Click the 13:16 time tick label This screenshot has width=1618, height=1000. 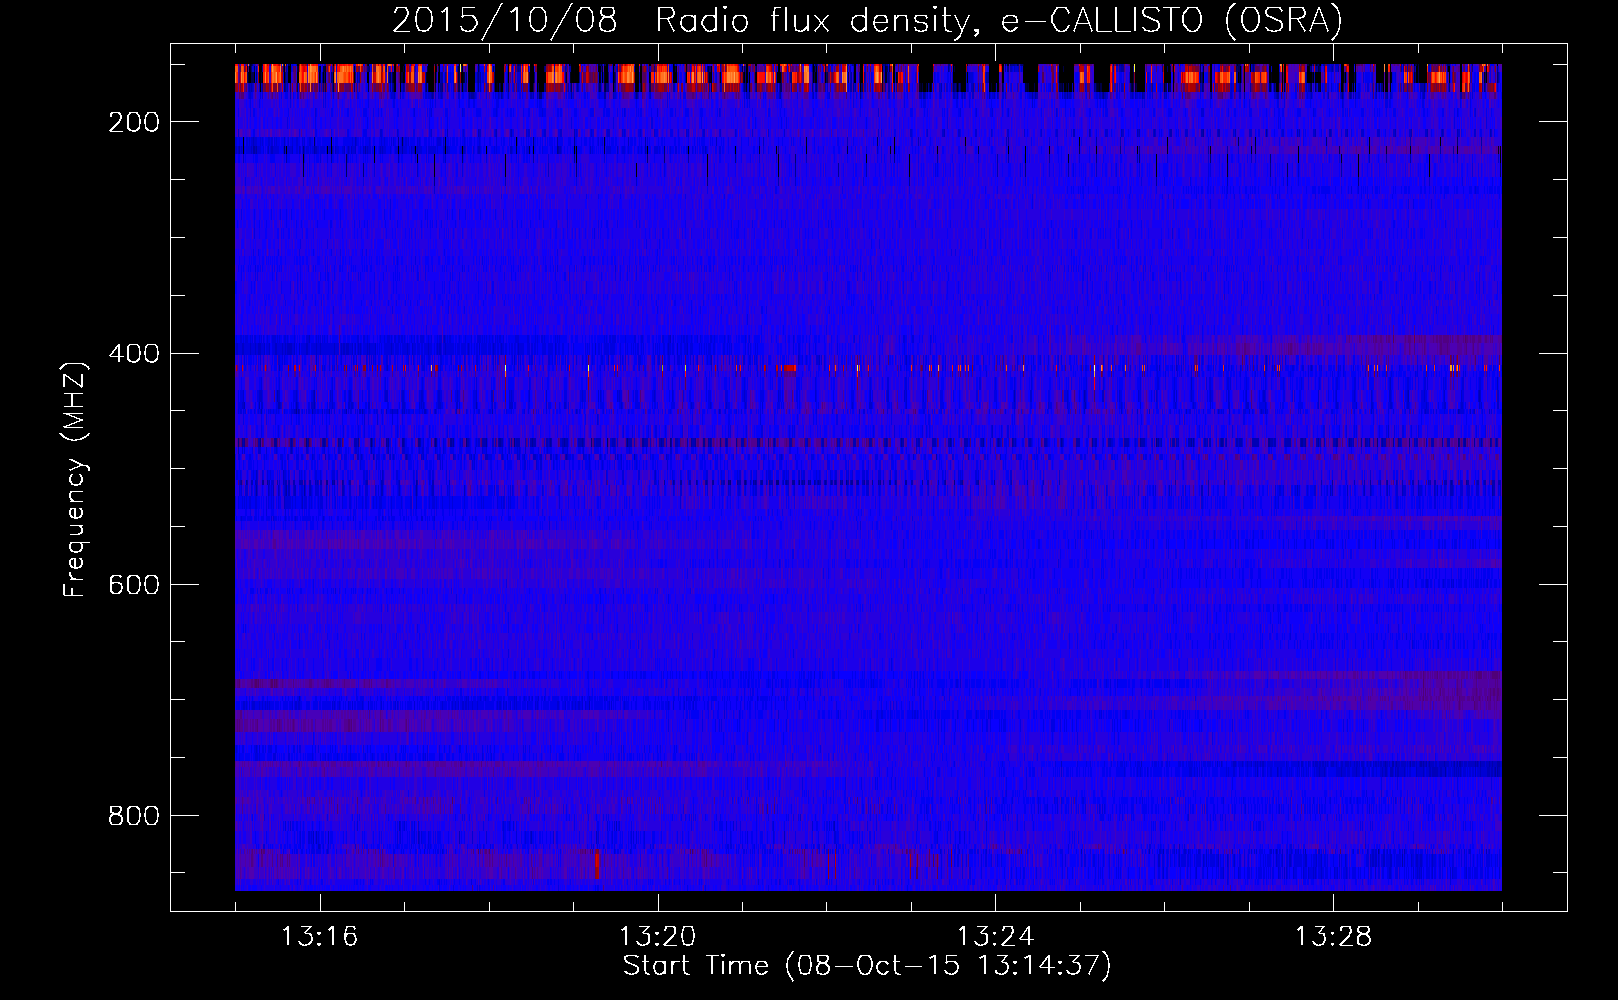coord(319,937)
